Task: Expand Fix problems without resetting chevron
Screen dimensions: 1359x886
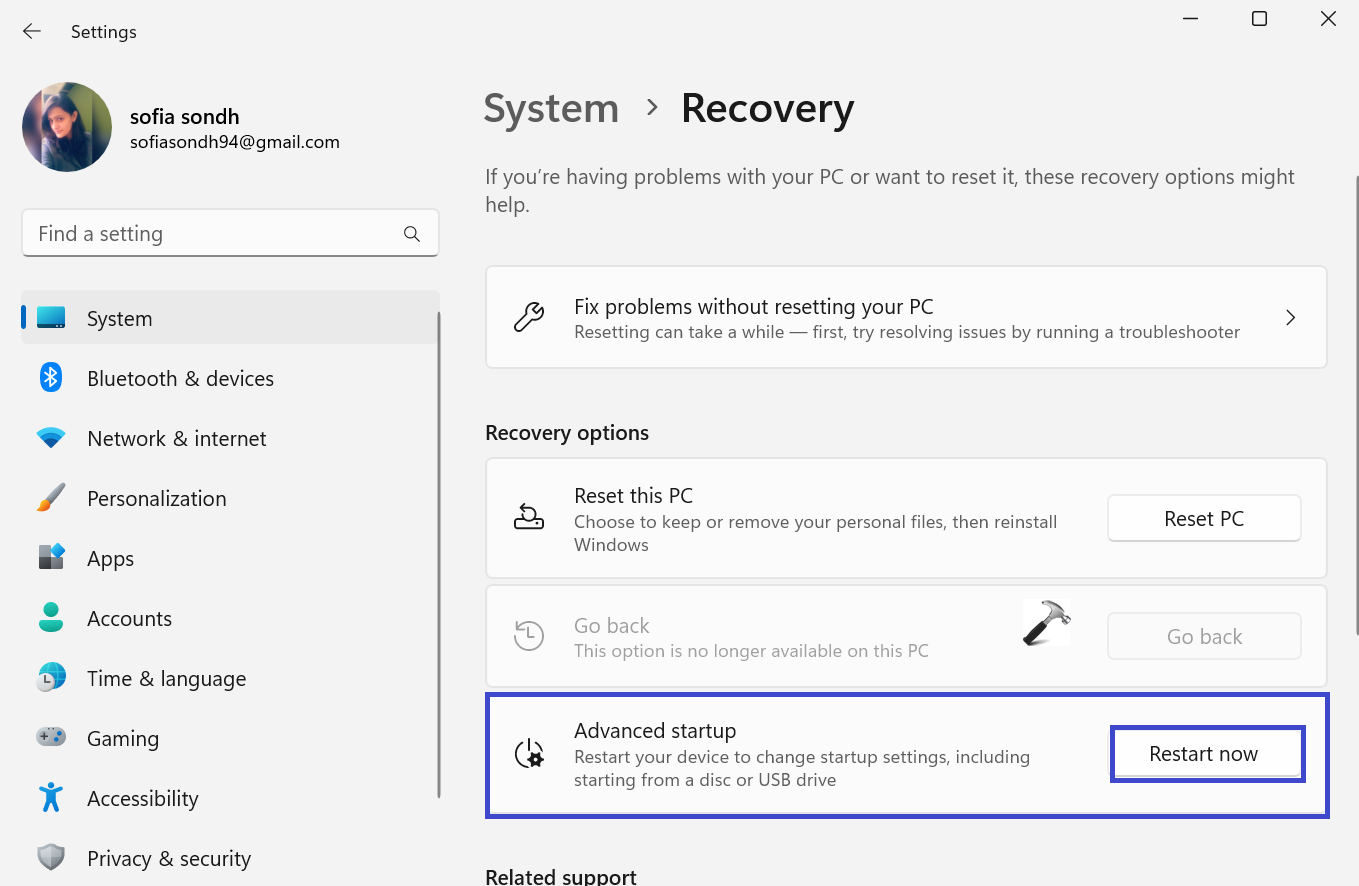Action: (1290, 318)
